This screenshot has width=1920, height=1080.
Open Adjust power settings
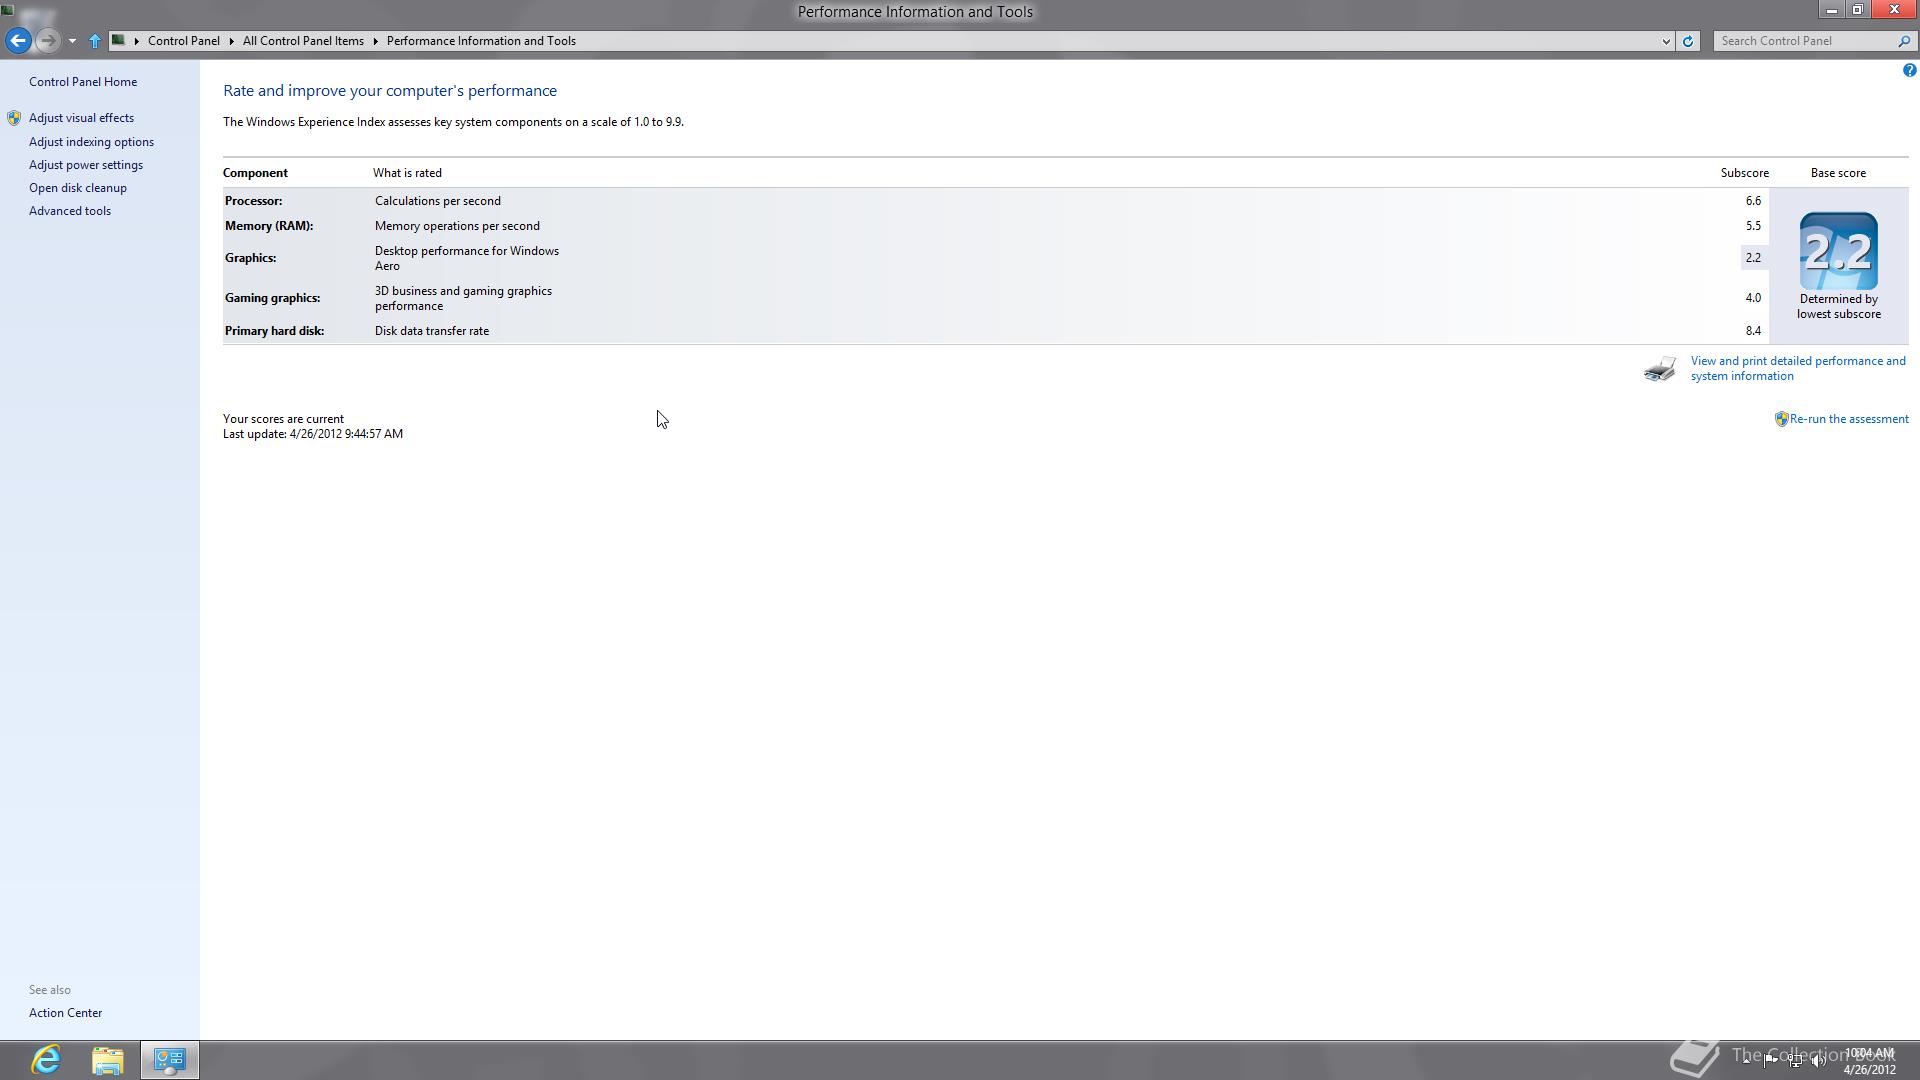pos(86,165)
